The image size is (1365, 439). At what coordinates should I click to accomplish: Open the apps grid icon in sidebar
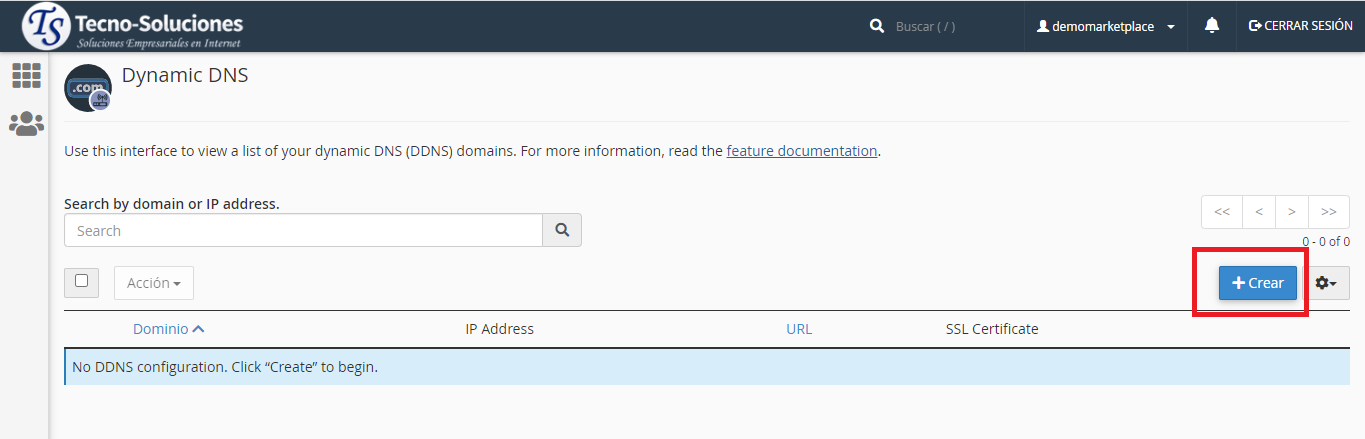coord(26,76)
